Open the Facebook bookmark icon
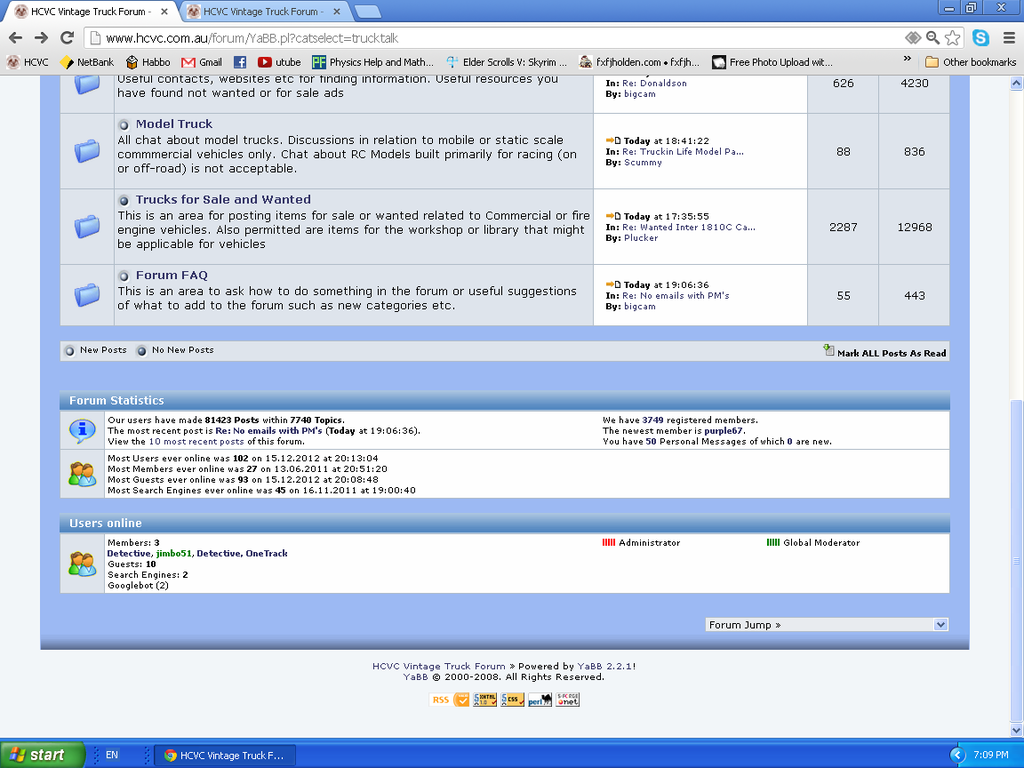 point(240,62)
